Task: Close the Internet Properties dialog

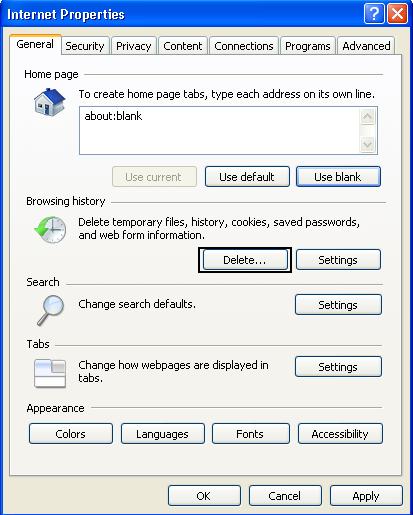Action: (397, 14)
